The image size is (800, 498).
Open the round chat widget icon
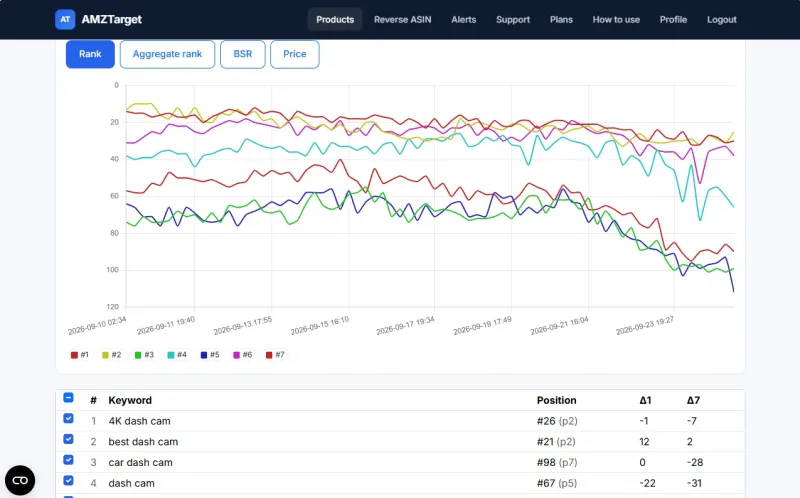click(20, 480)
